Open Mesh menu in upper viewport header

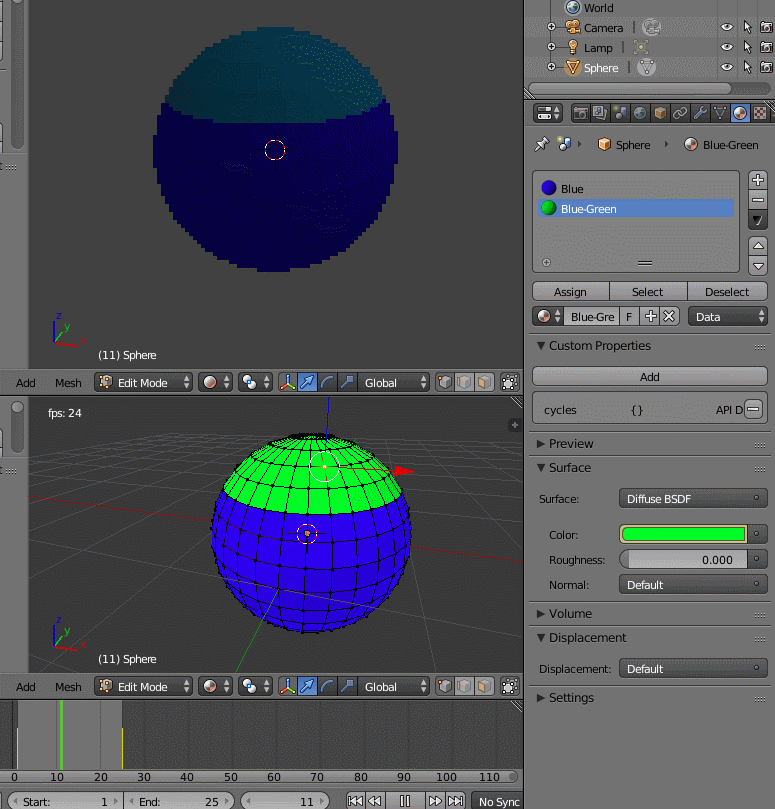(68, 383)
